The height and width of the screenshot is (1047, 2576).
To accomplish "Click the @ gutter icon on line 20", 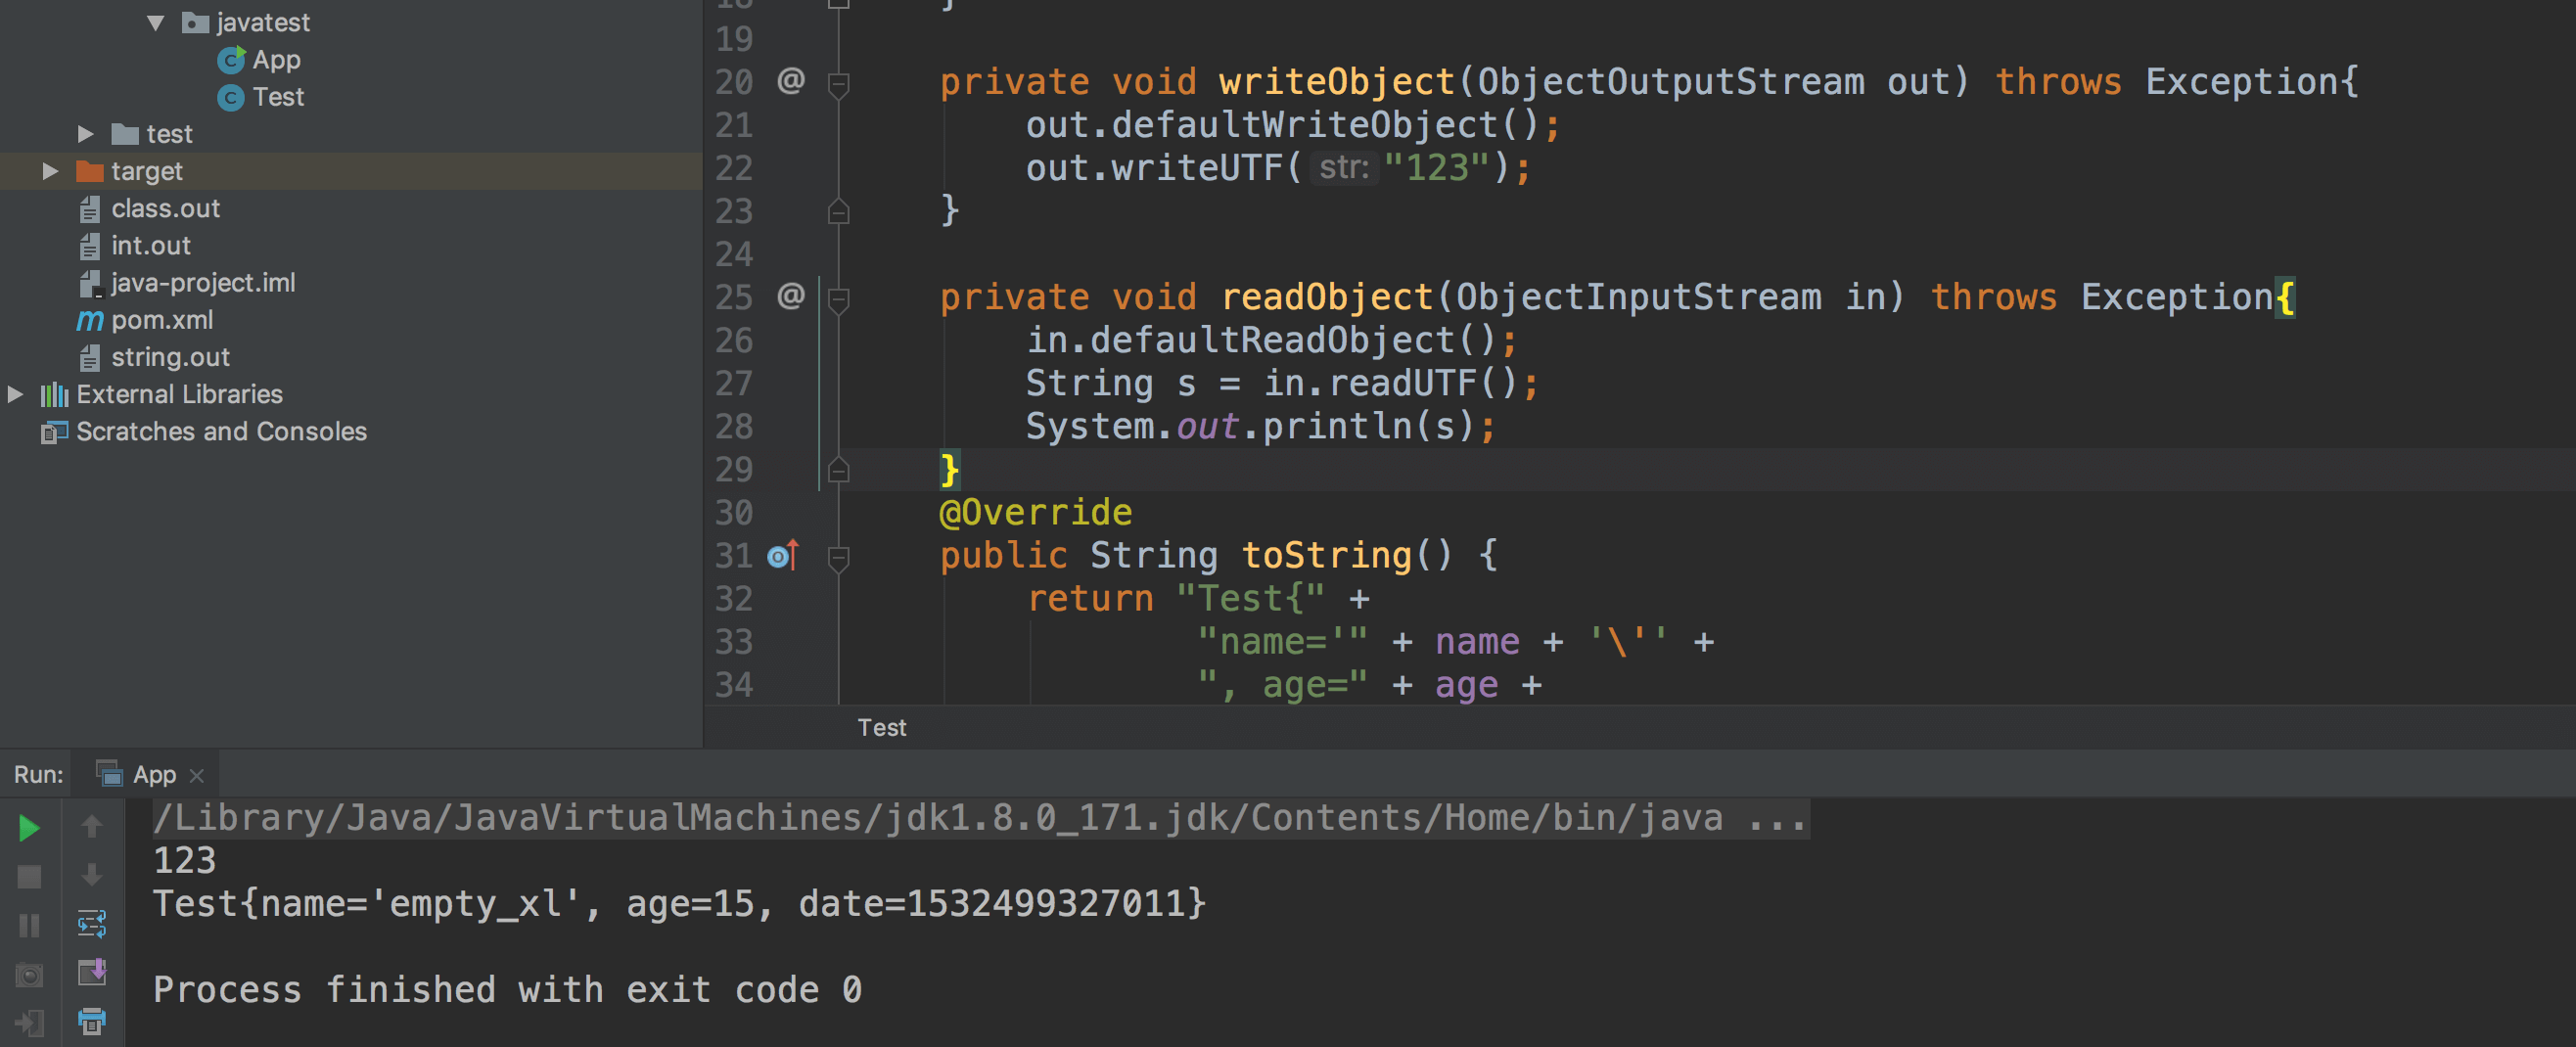I will [791, 80].
